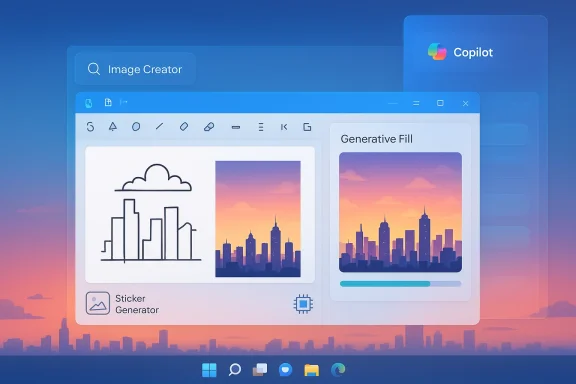Screen dimensions: 576x384
Task: Launch Microsoft Edge from the taskbar
Action: click(338, 370)
